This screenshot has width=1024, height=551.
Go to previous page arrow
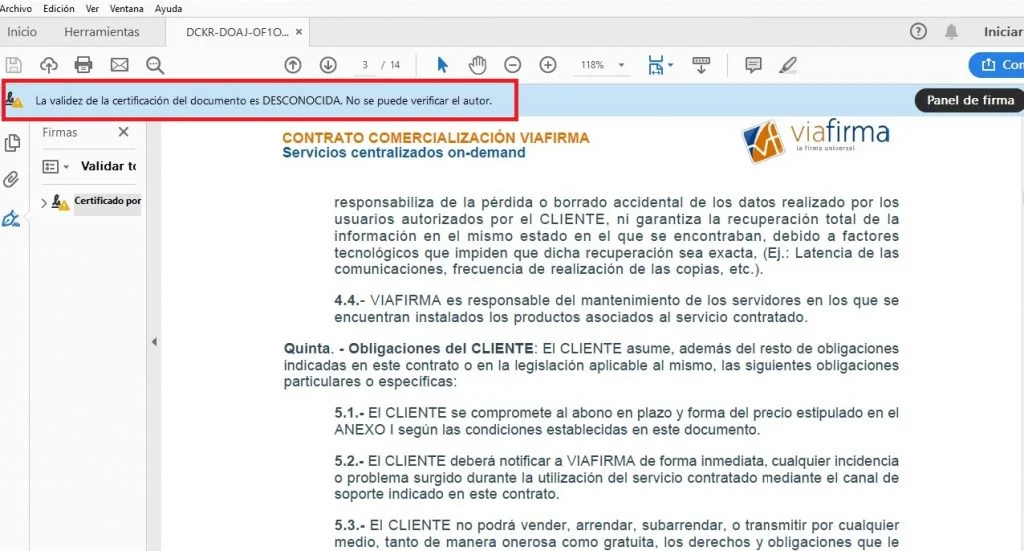point(293,65)
